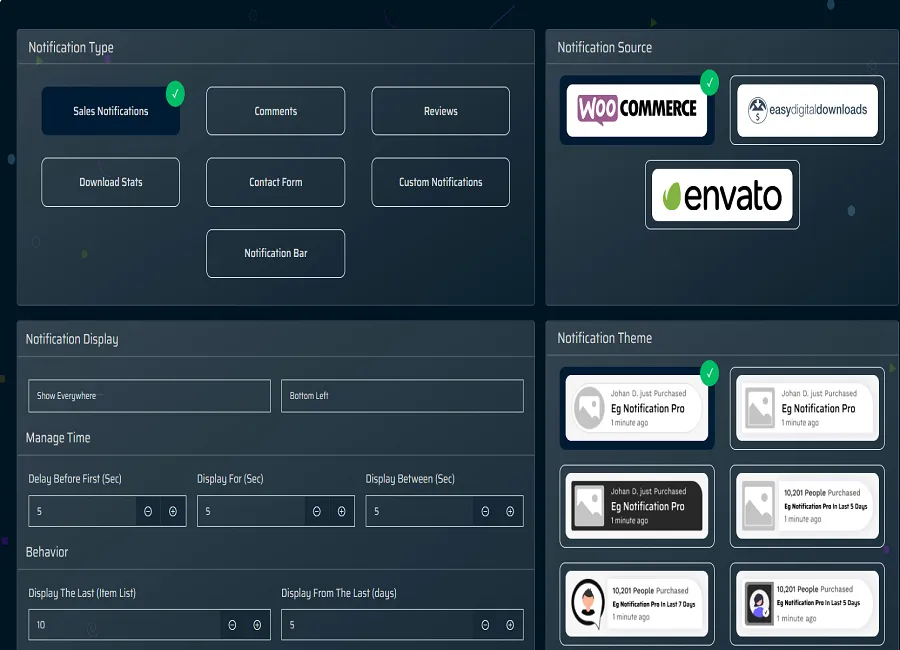Pick Custom Notifications type
The width and height of the screenshot is (900, 650).
440,182
